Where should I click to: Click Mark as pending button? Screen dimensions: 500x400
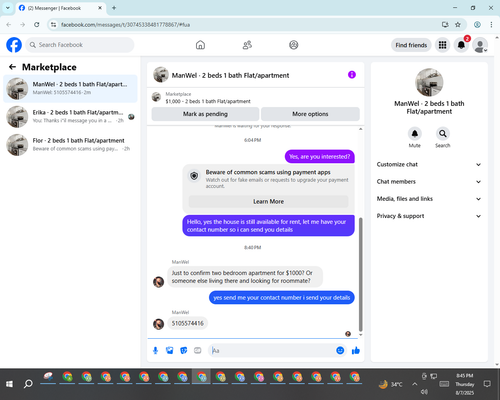[205, 114]
